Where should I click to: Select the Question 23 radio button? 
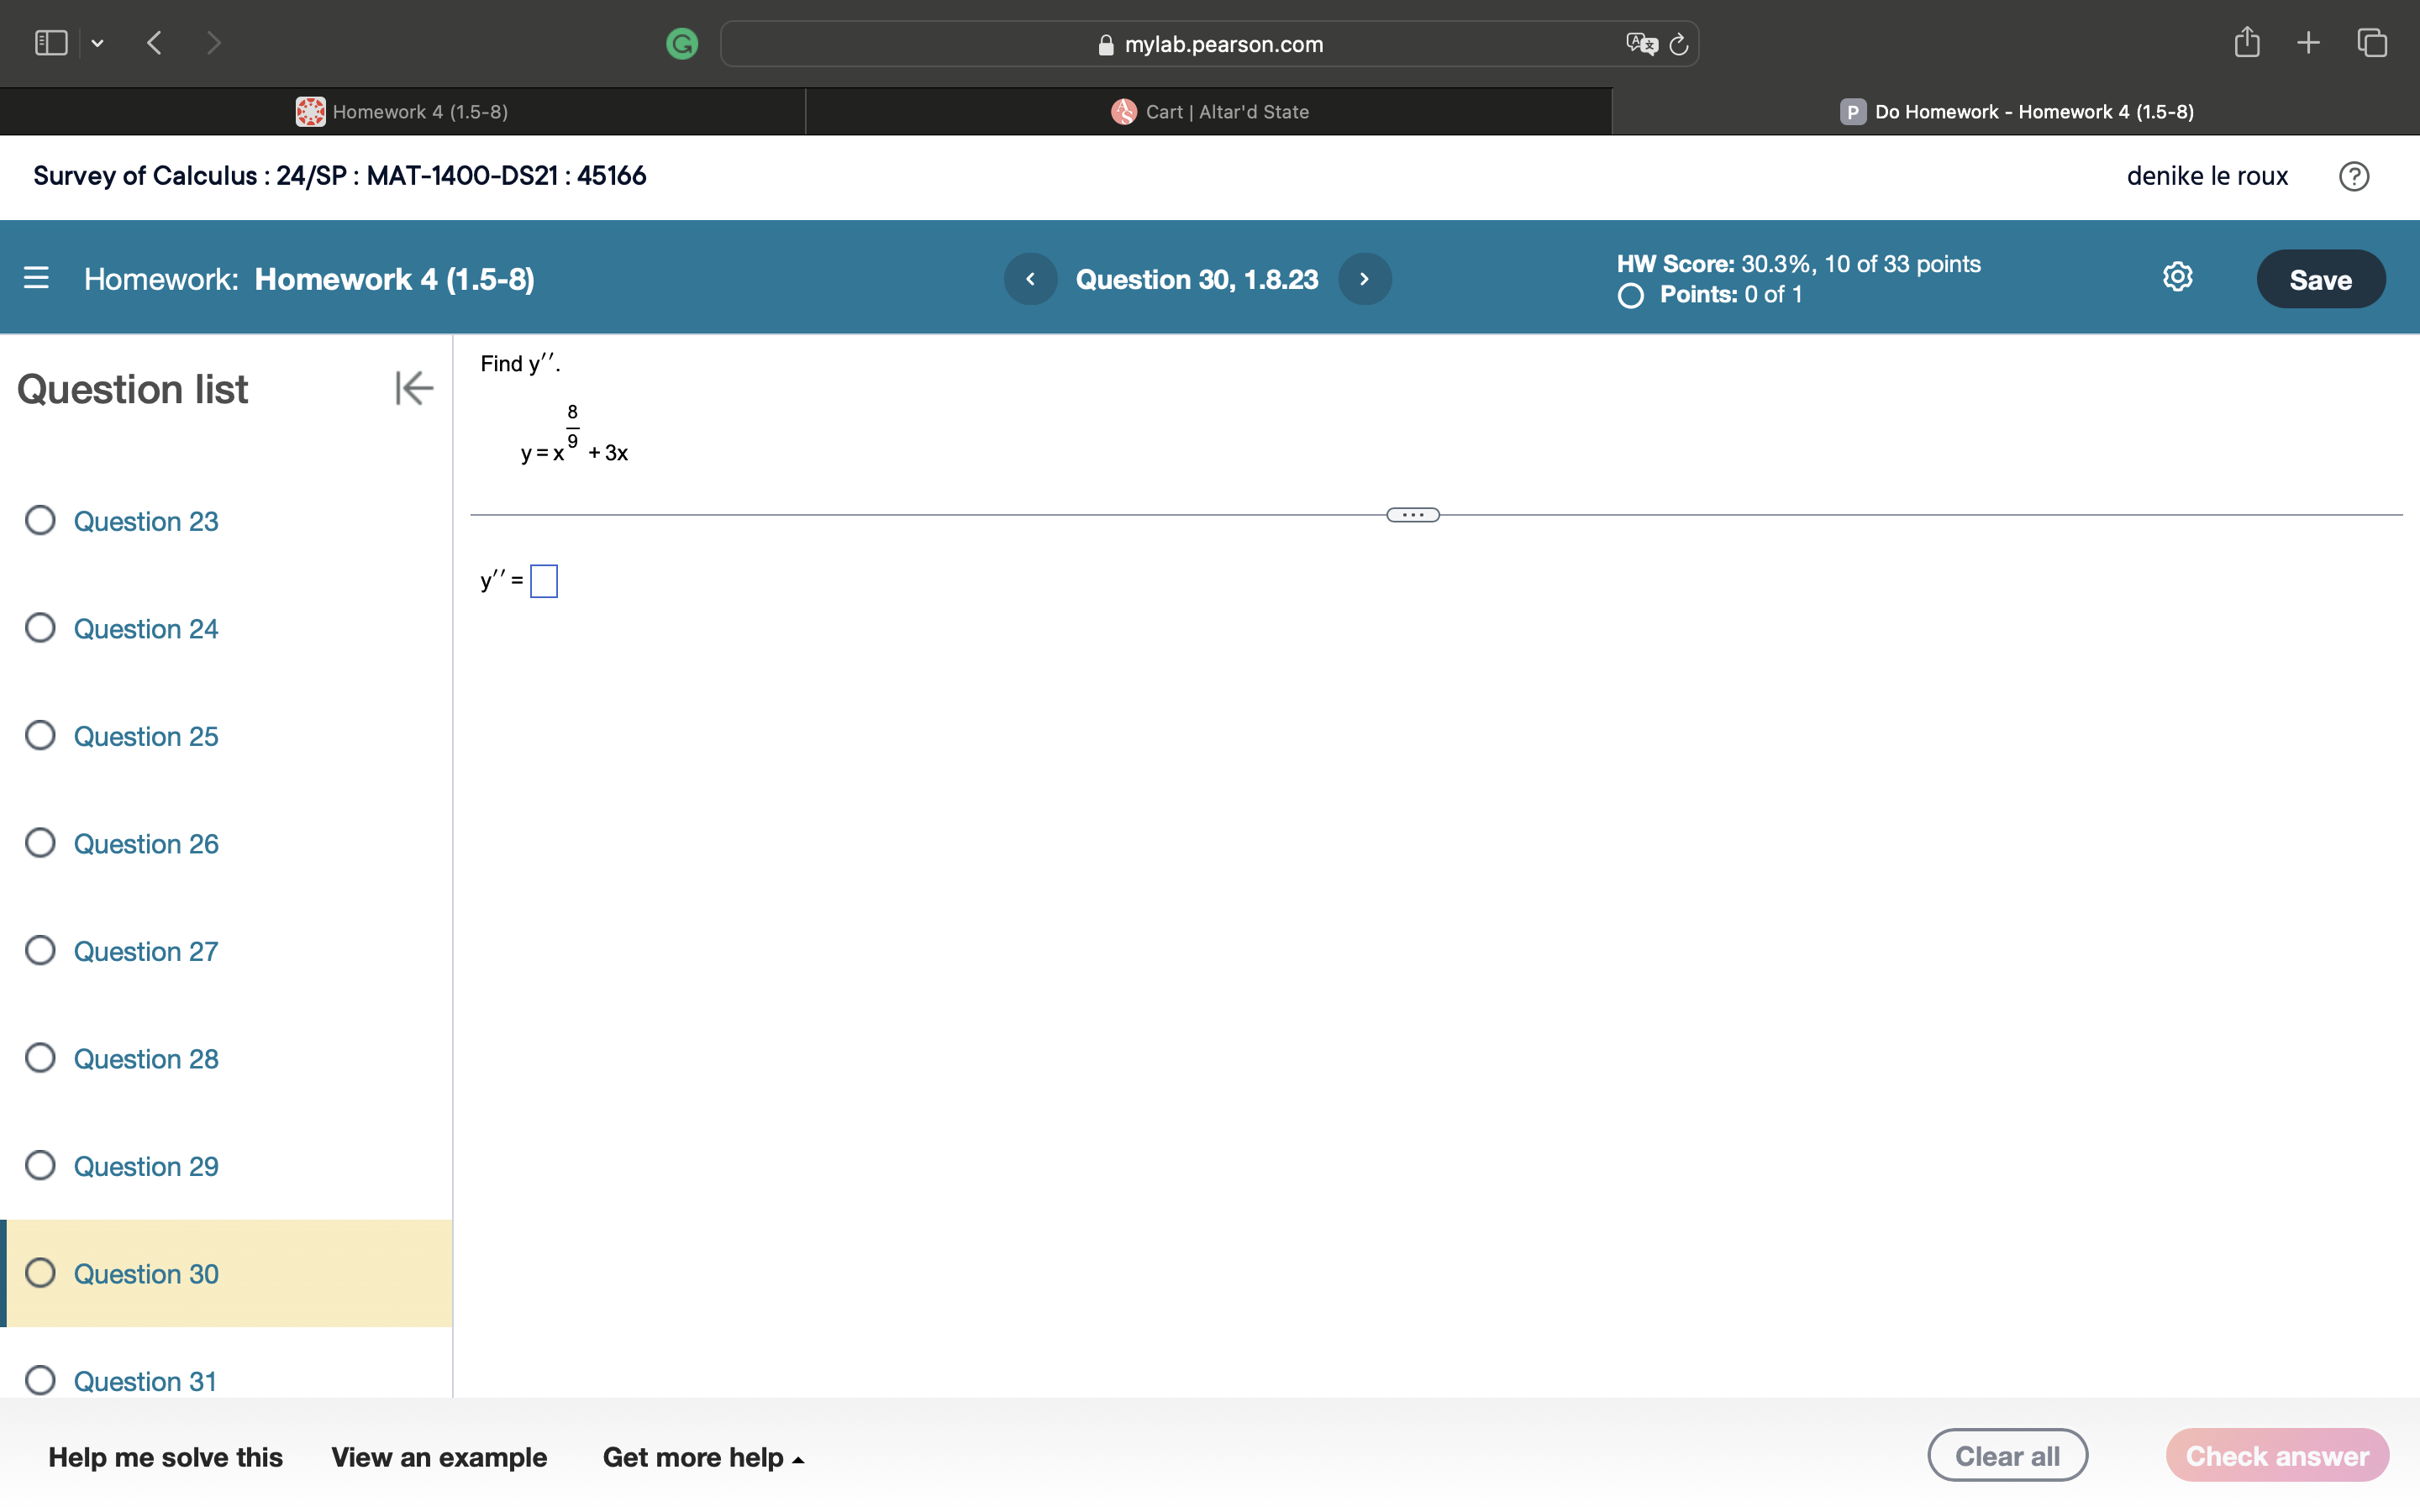tap(40, 519)
